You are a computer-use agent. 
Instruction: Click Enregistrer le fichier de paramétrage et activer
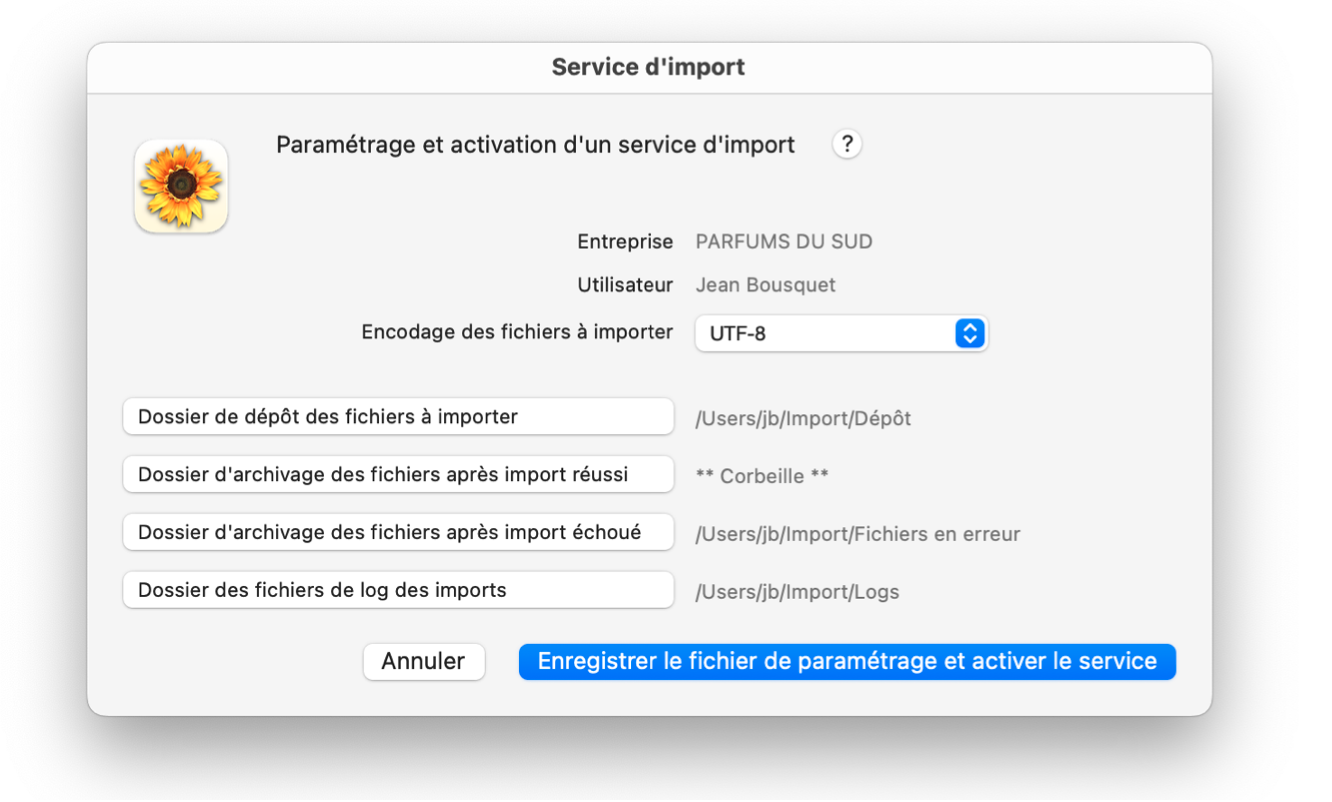847,661
